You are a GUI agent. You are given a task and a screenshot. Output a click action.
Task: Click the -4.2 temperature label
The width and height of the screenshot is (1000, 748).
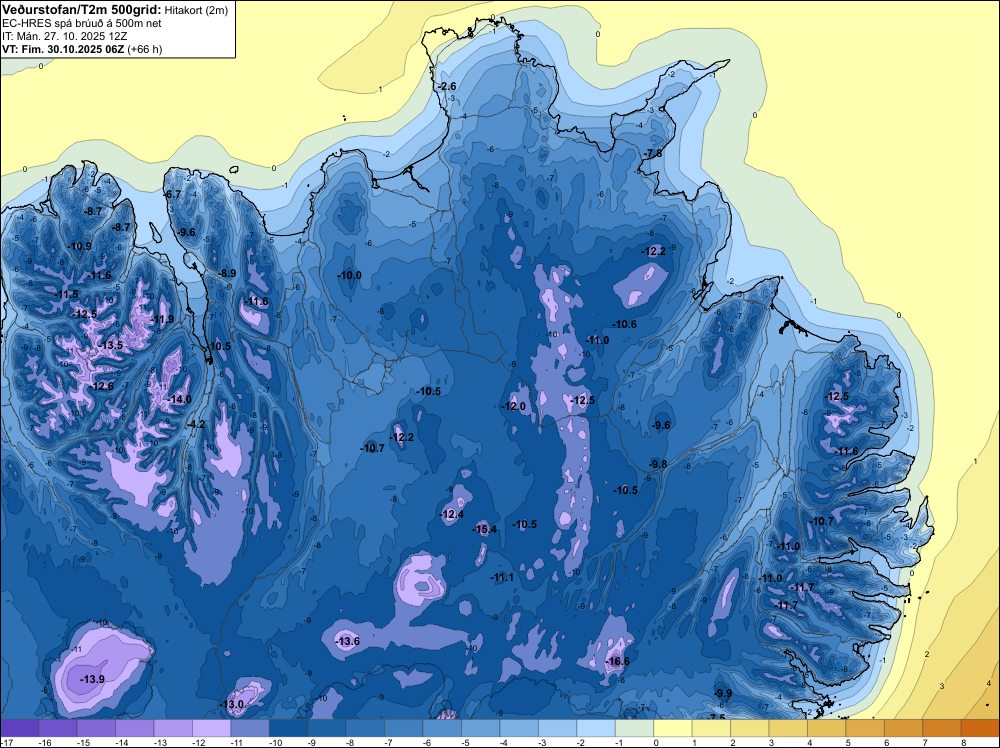coord(196,424)
